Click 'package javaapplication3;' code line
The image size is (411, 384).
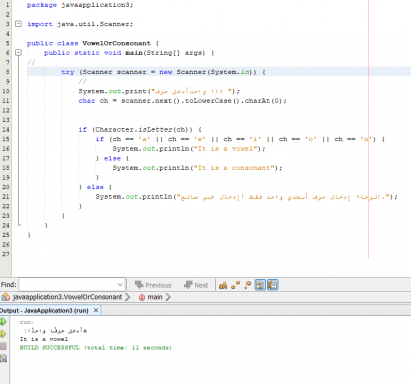(x=80, y=5)
